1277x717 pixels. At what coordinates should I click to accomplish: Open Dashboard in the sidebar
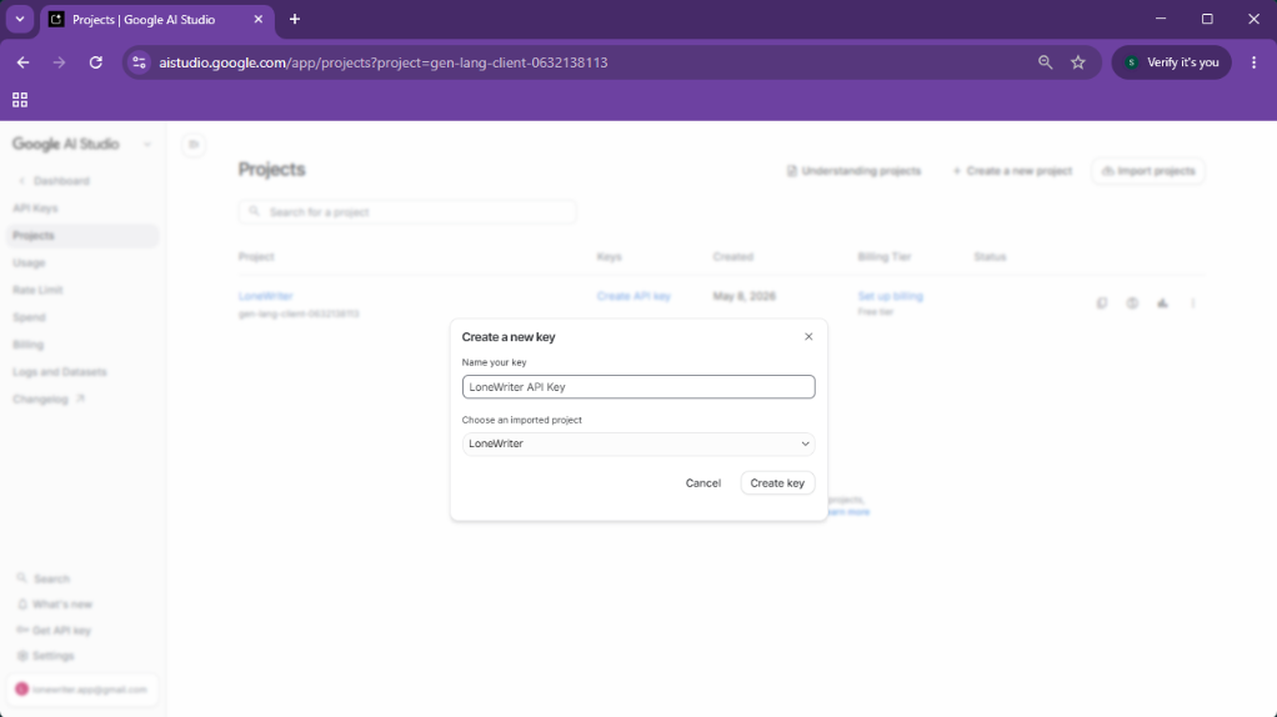point(61,181)
